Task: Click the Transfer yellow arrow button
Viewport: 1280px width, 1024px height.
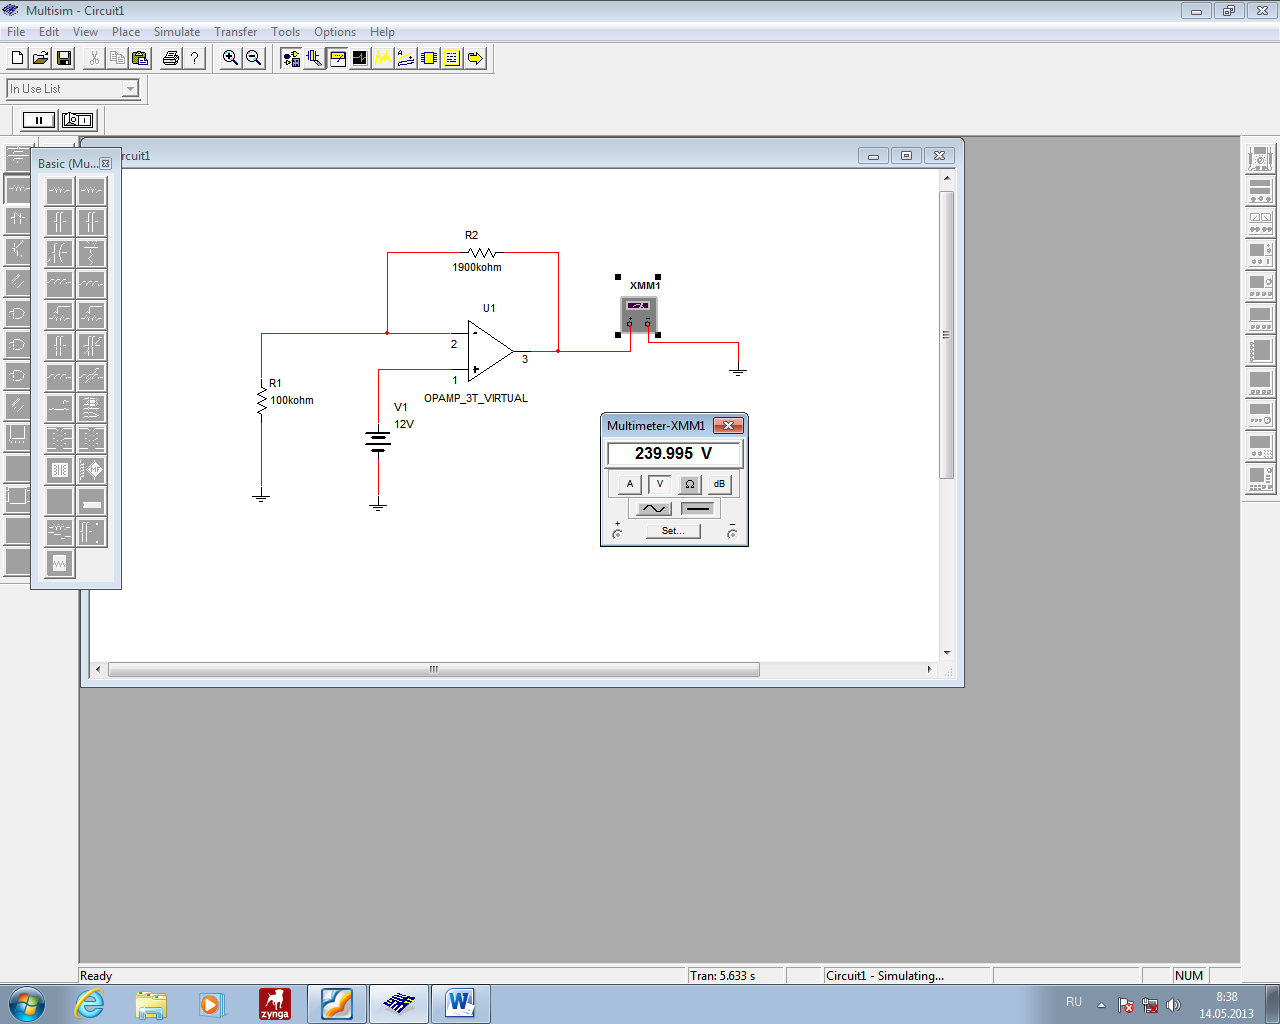Action: [x=475, y=58]
